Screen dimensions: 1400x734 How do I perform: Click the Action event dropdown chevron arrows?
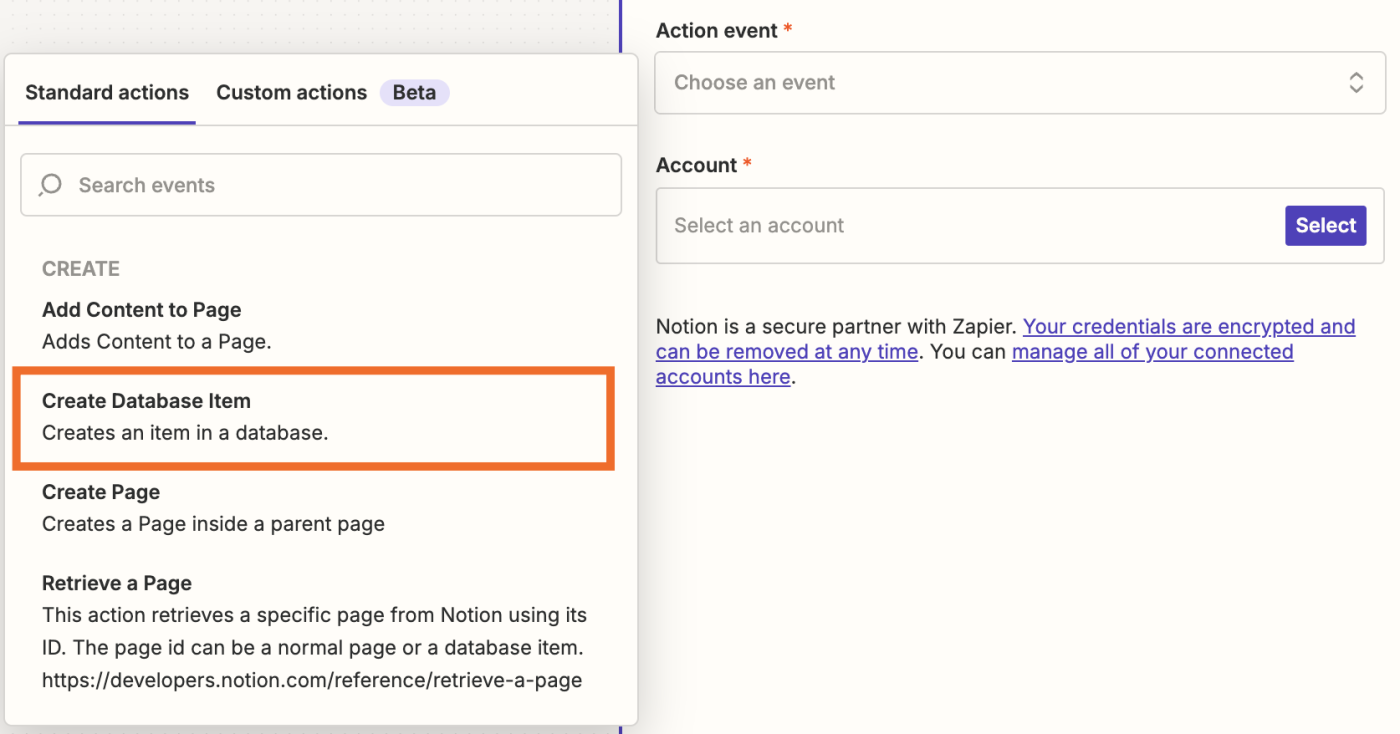coord(1356,83)
